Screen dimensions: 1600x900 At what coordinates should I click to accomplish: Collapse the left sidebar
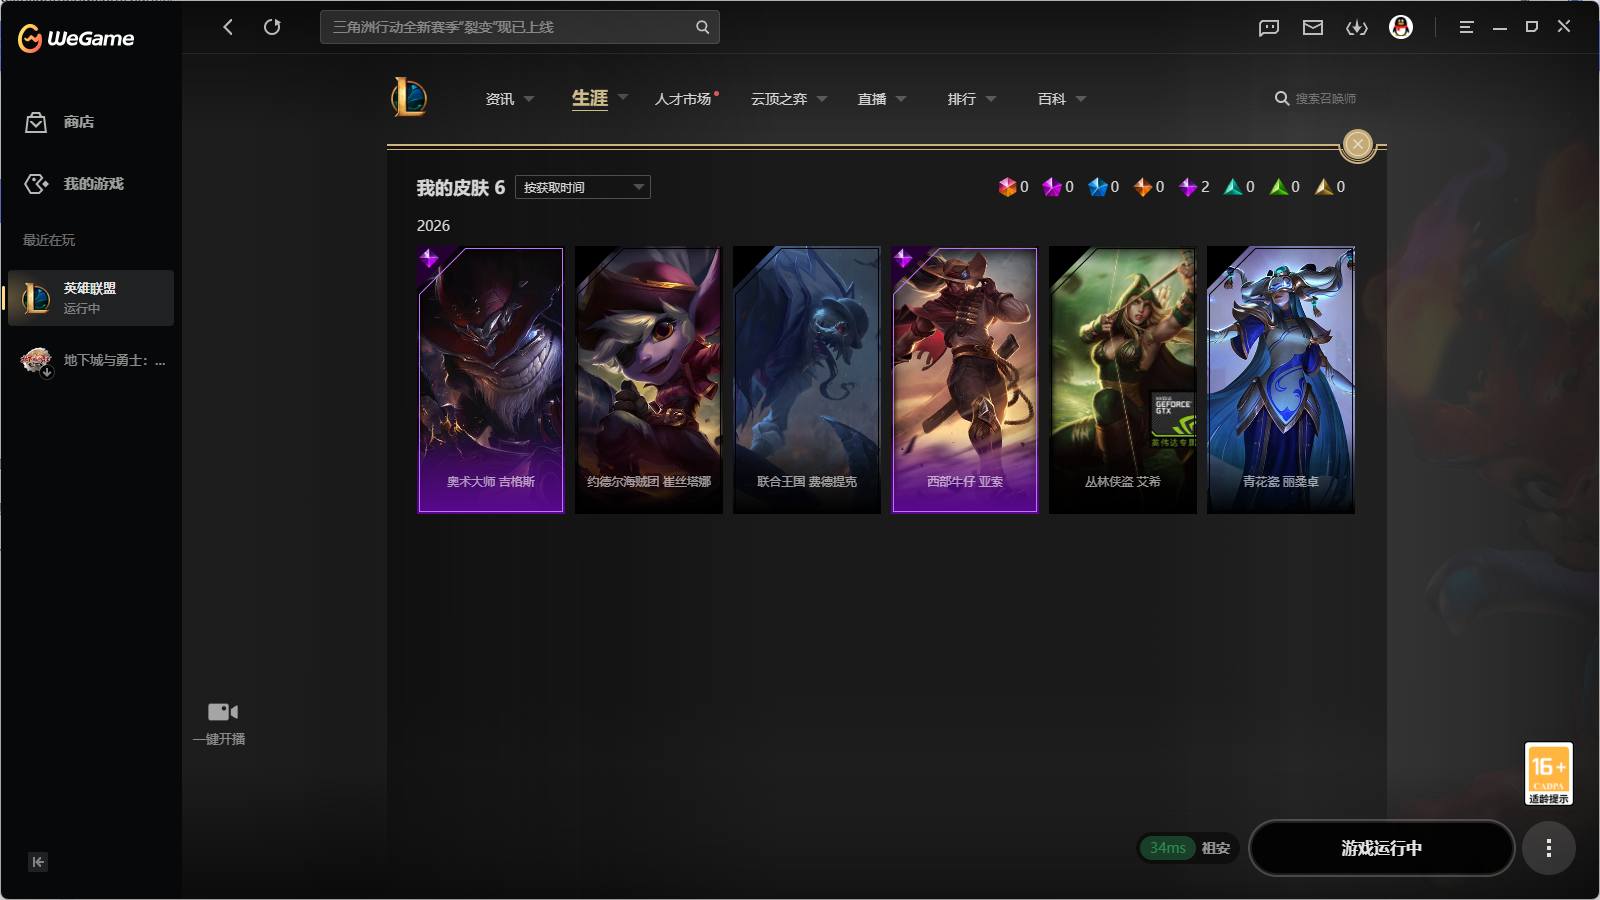click(38, 862)
